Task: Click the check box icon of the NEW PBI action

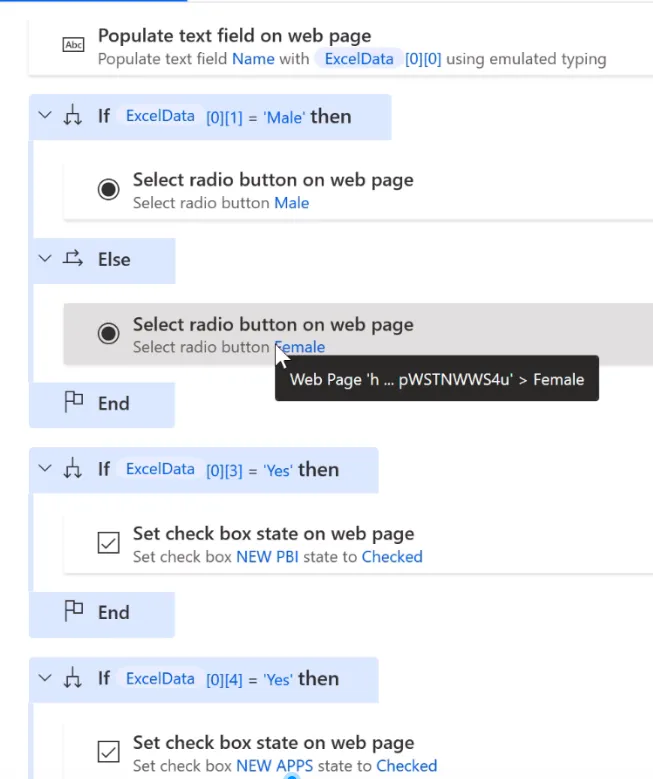Action: [x=108, y=543]
